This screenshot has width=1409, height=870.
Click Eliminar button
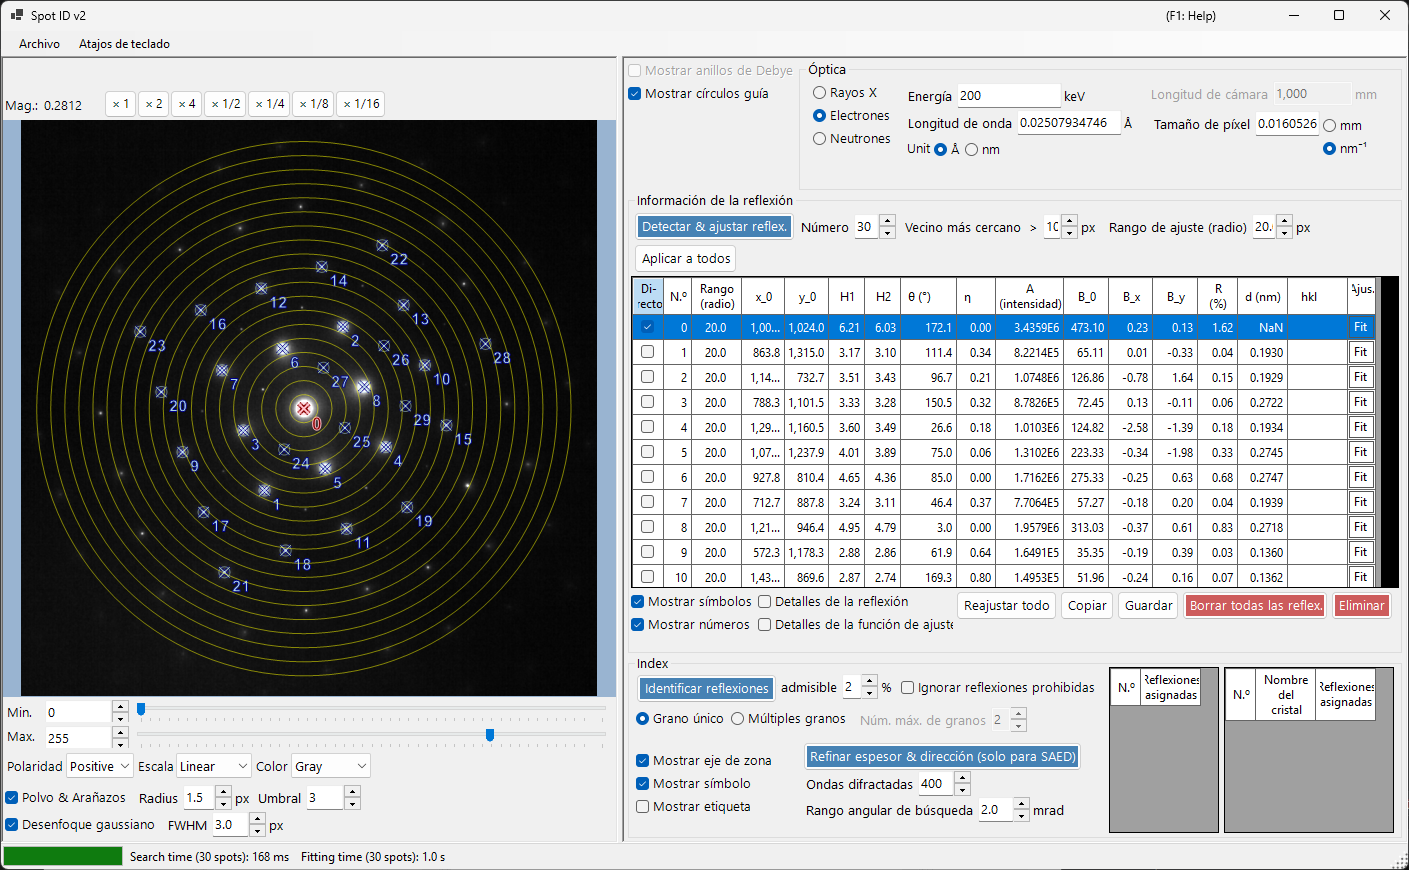coord(1362,606)
